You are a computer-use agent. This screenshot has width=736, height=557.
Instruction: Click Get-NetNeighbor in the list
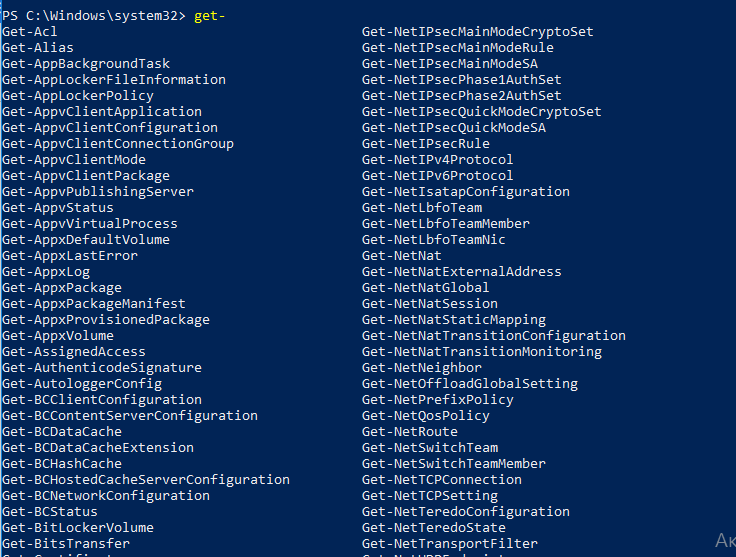pos(422,368)
